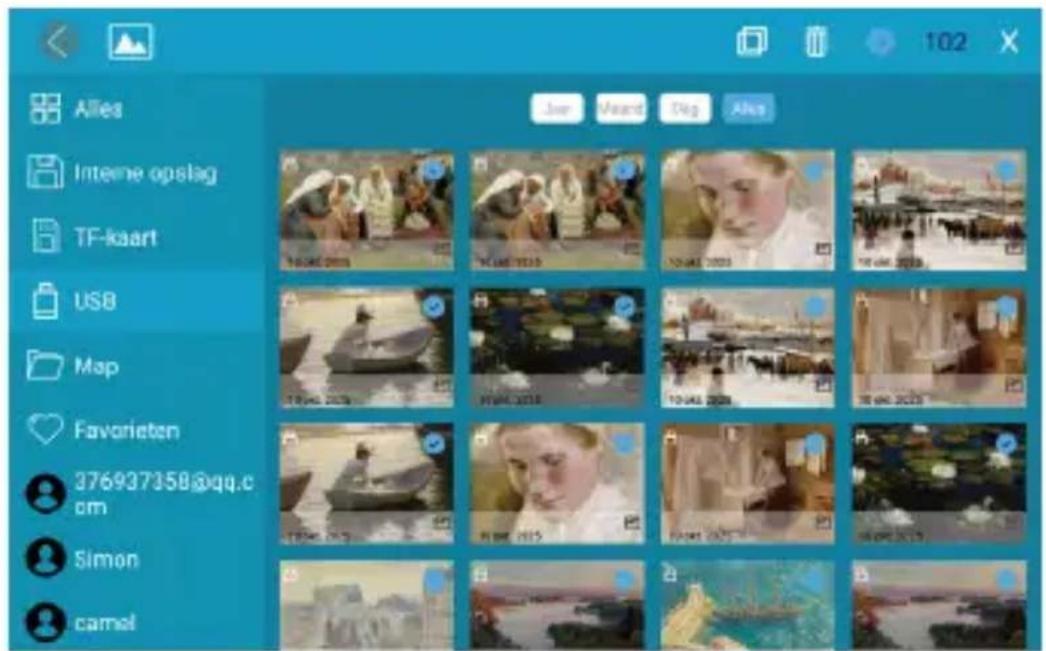The height and width of the screenshot is (651, 1046).
Task: Open the camel user account
Action: coord(137,622)
